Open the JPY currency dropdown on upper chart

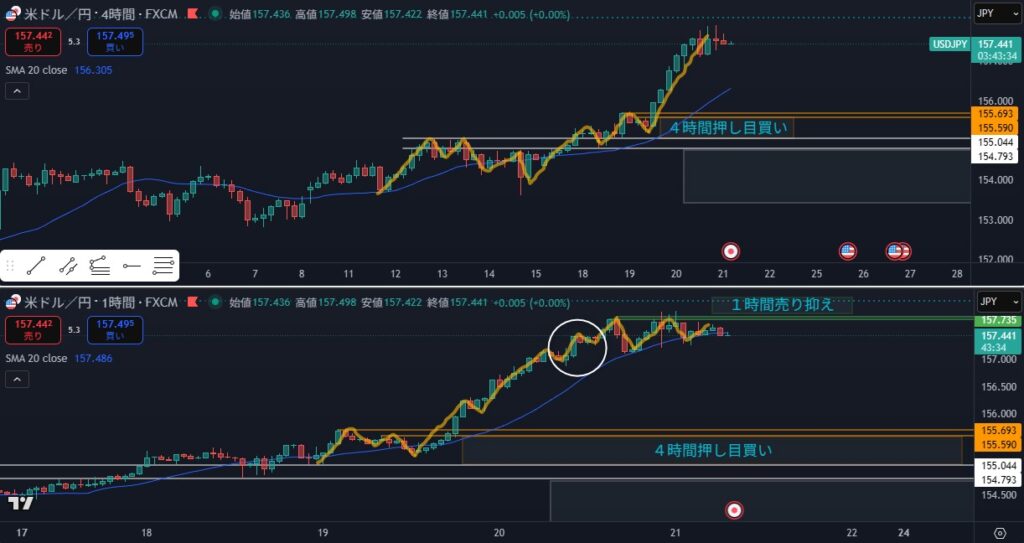(998, 14)
